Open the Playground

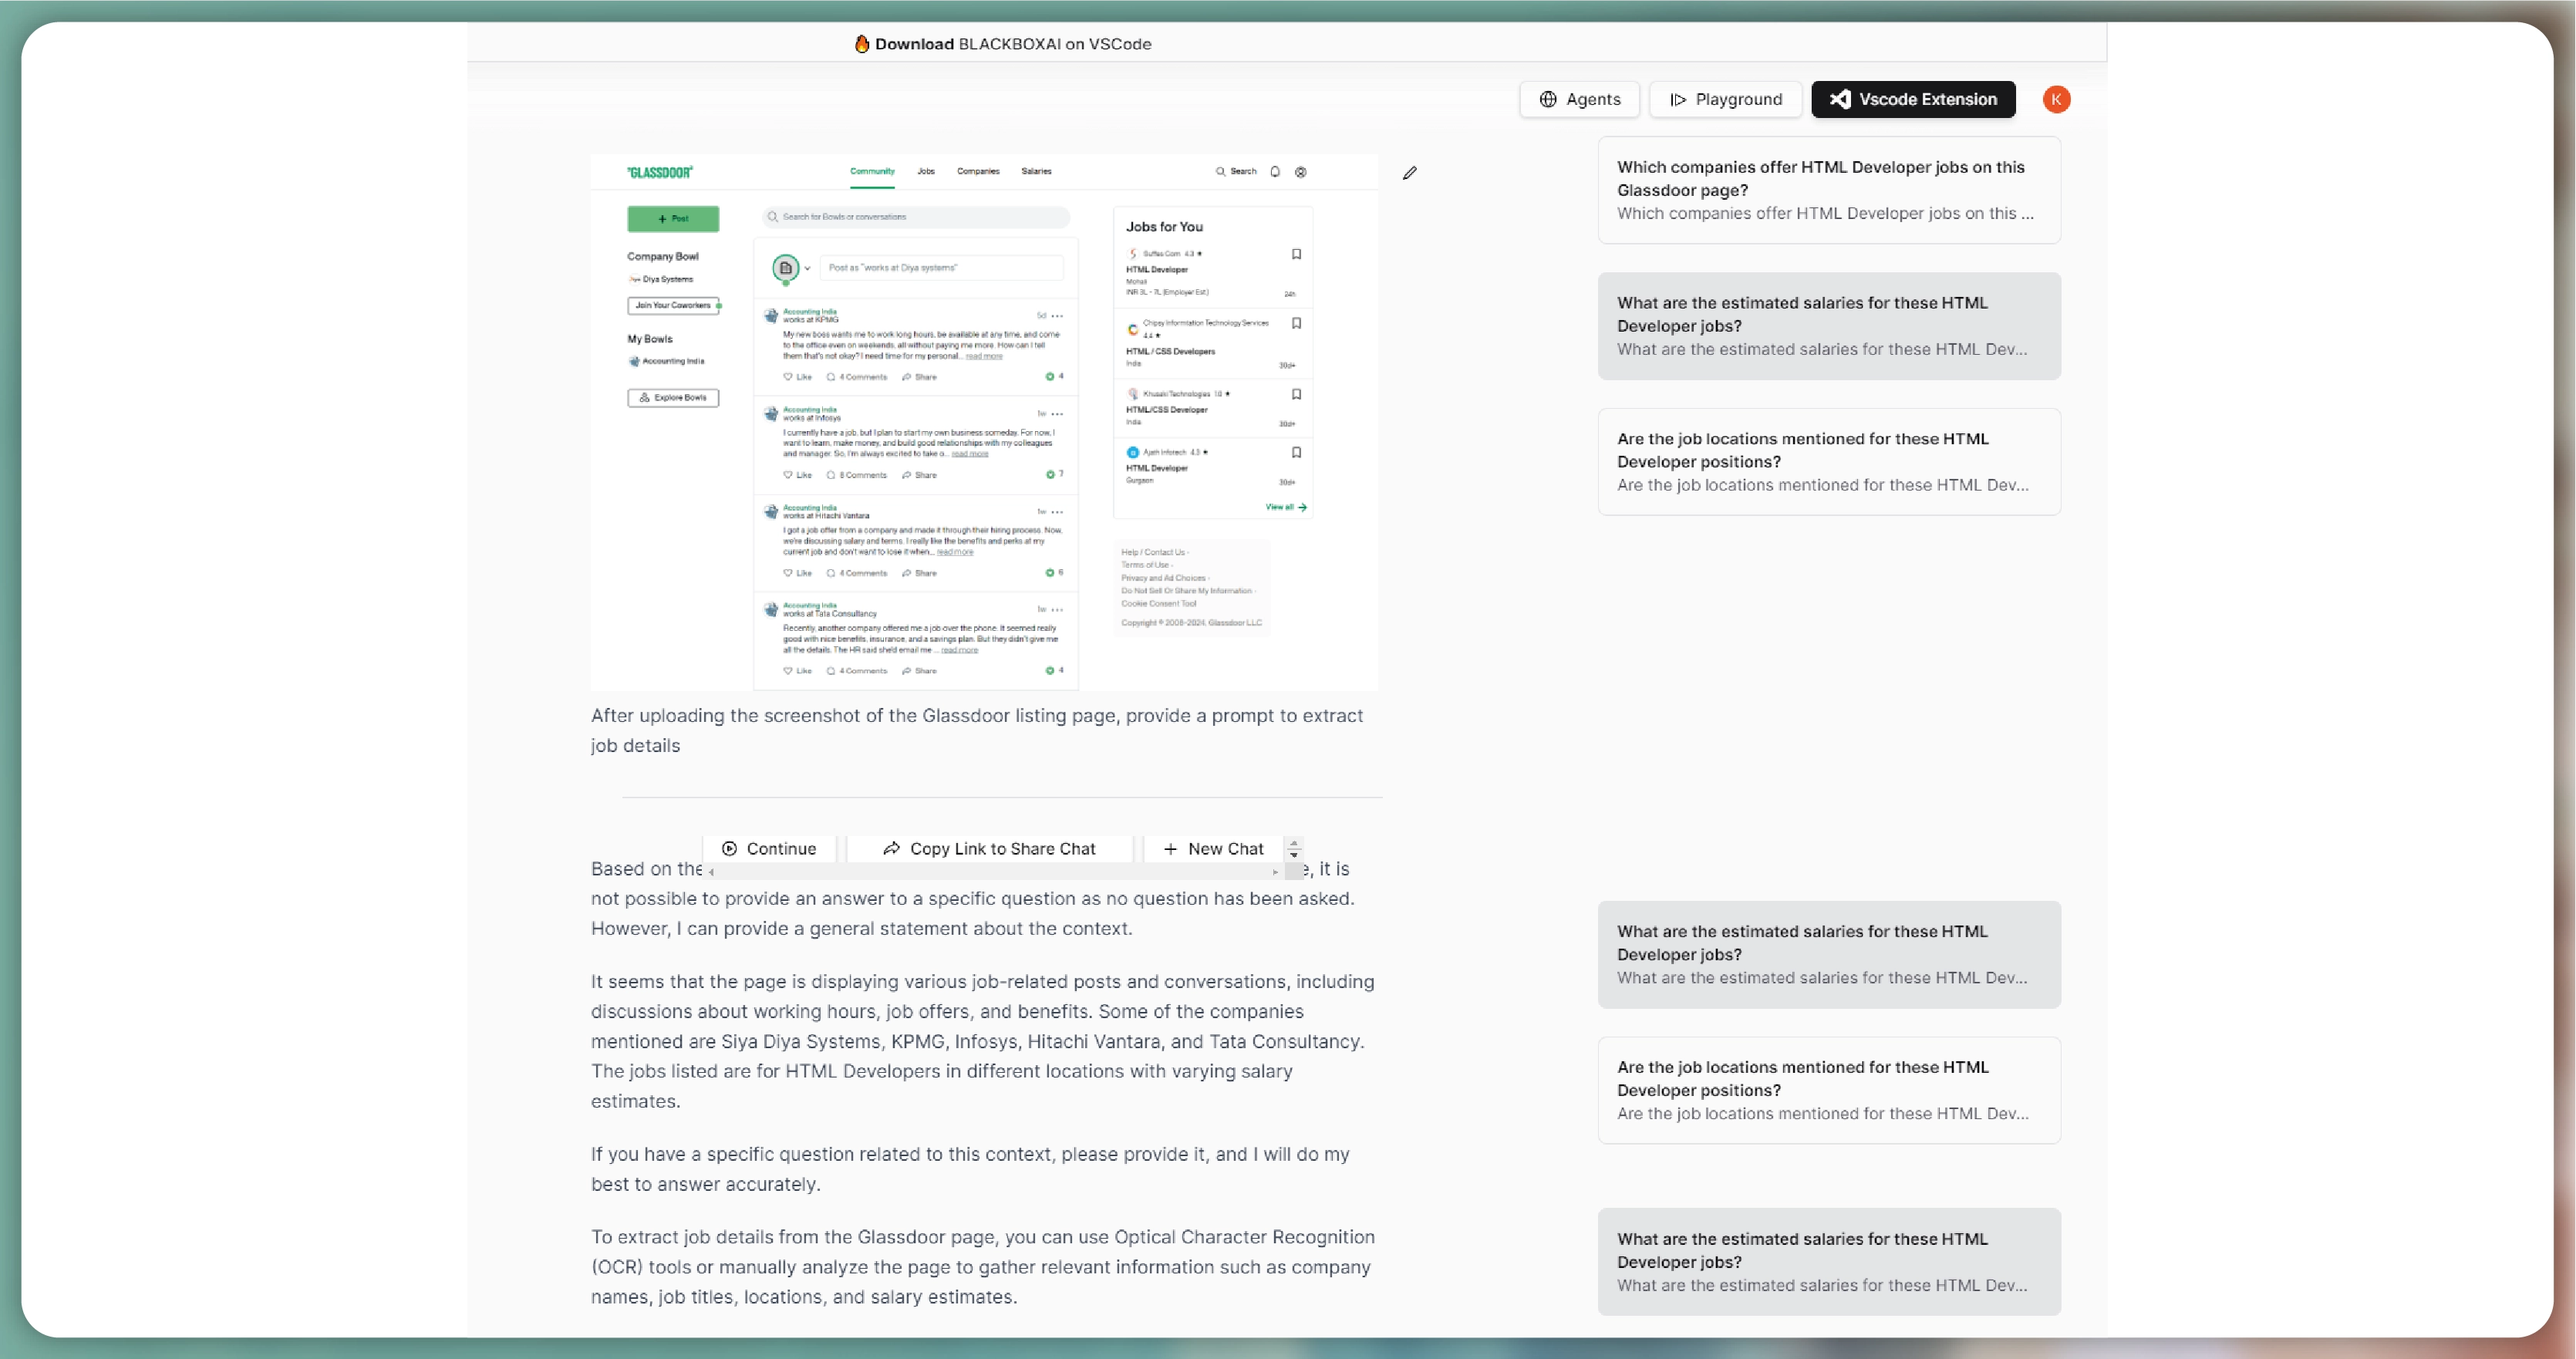point(1725,99)
